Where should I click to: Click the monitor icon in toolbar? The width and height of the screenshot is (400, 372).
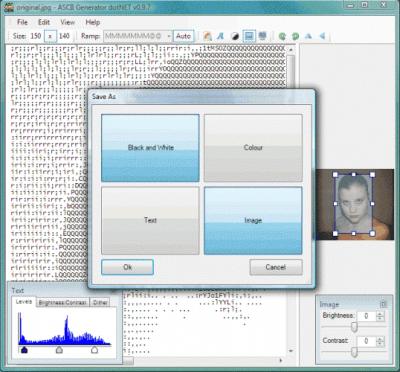(263, 36)
